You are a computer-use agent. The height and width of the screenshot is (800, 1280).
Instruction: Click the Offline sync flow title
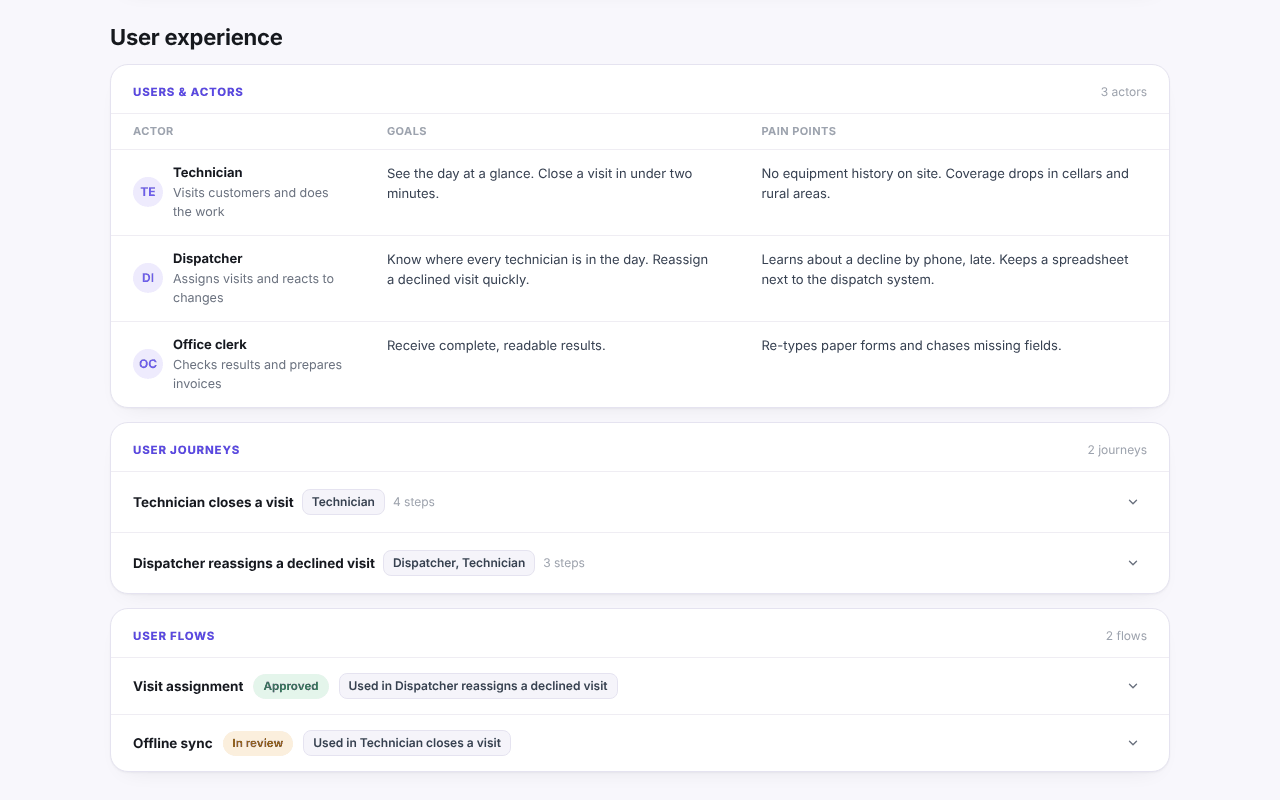point(173,743)
